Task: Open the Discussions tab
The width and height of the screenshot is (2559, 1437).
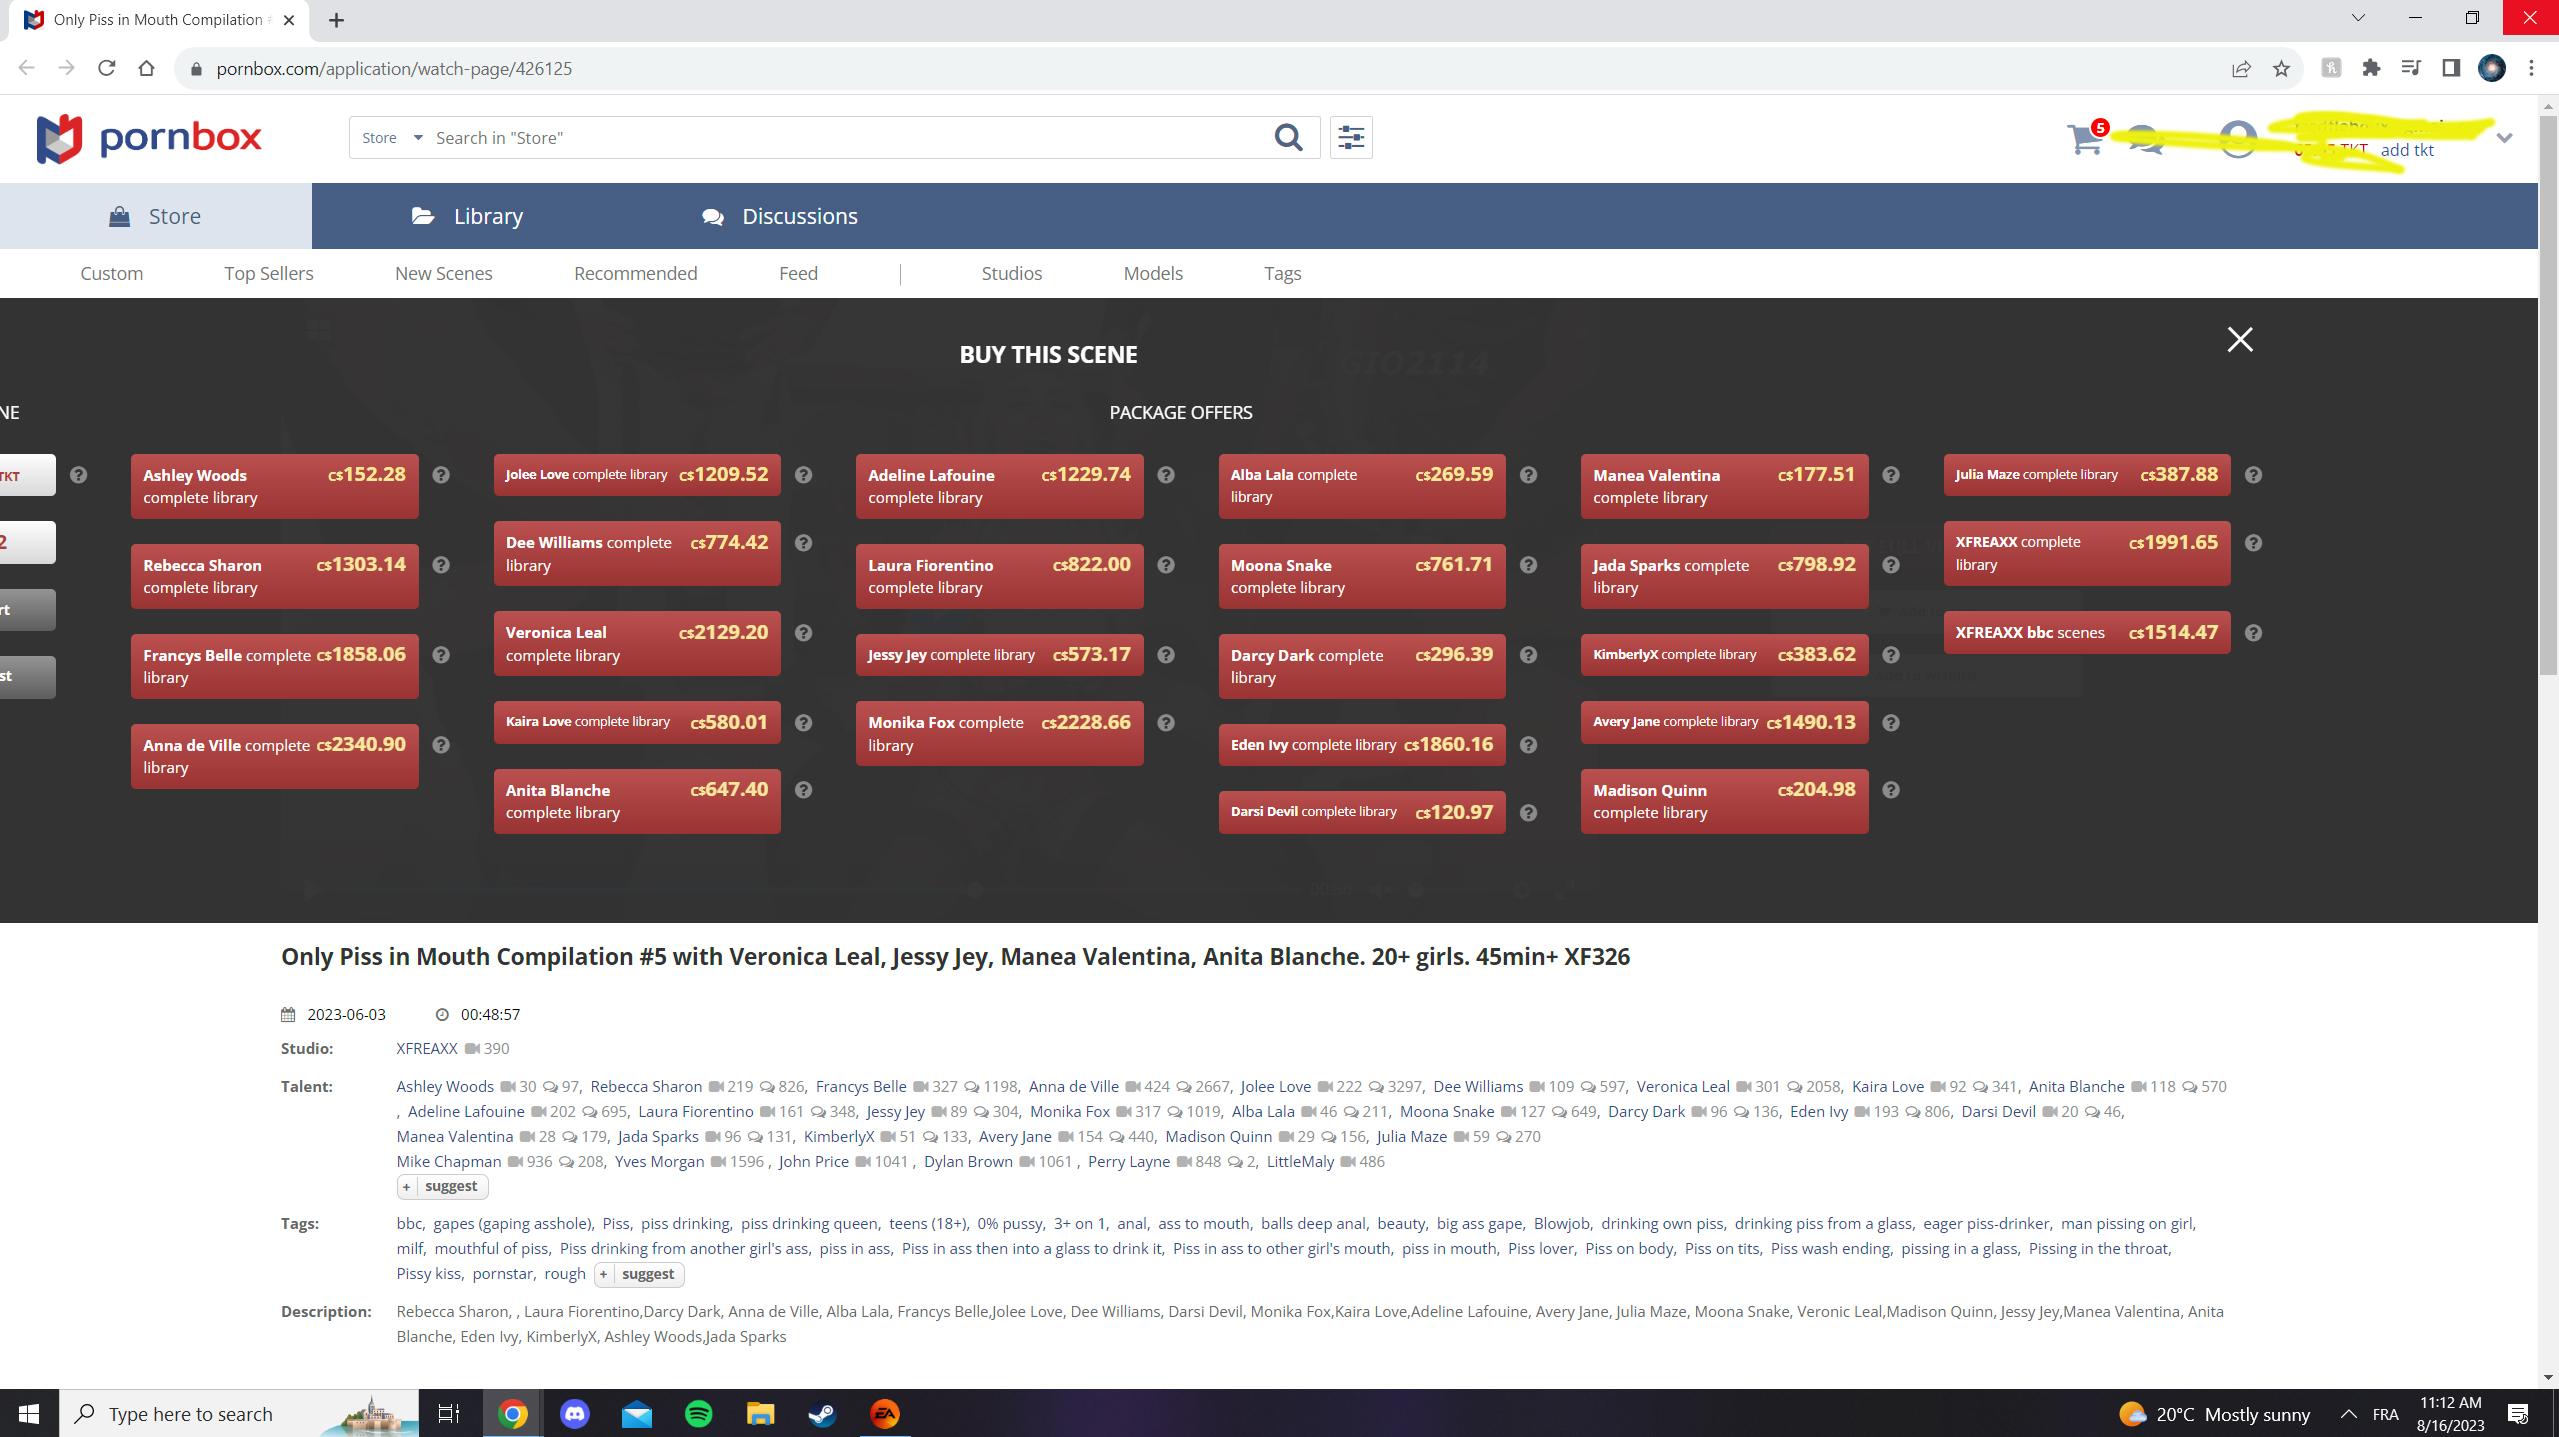Action: [780, 216]
